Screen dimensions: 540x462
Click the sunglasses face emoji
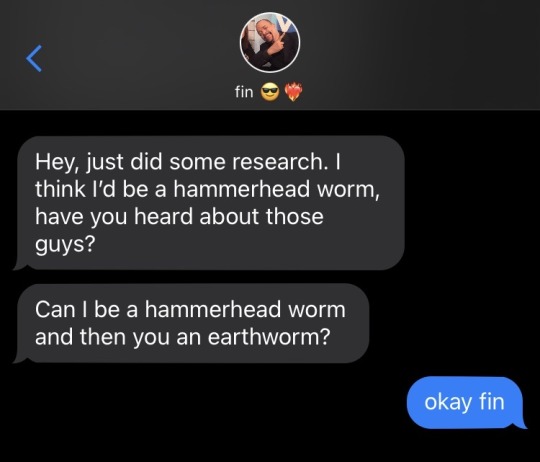[x=269, y=92]
